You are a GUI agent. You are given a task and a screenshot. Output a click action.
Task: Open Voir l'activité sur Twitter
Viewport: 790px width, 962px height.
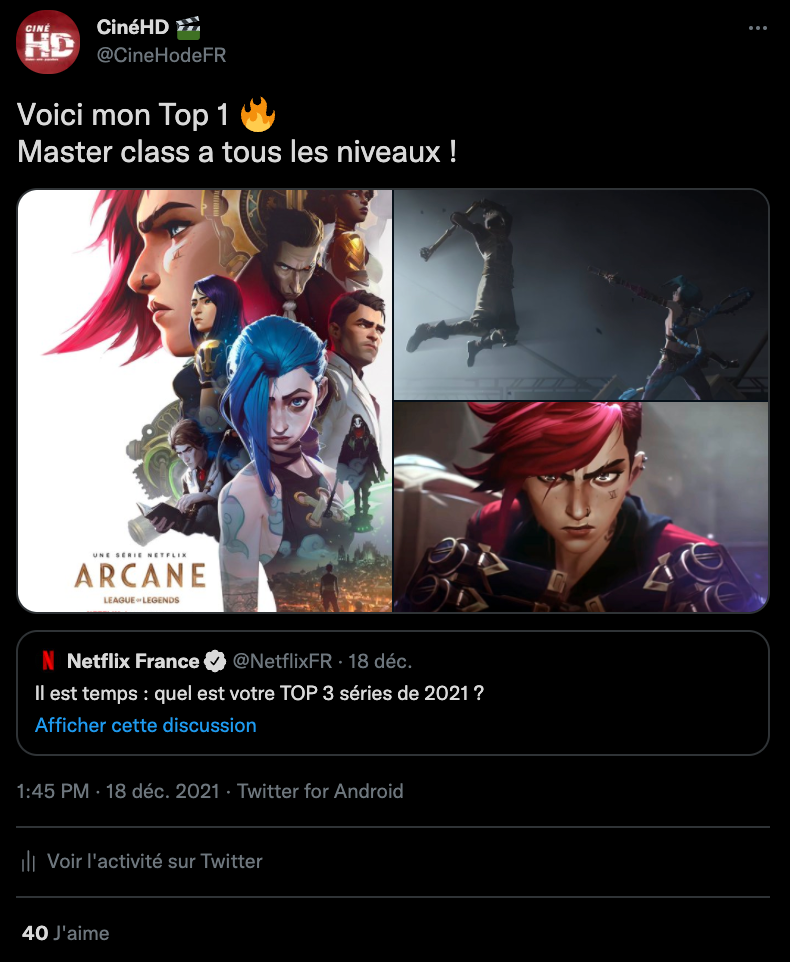155,861
